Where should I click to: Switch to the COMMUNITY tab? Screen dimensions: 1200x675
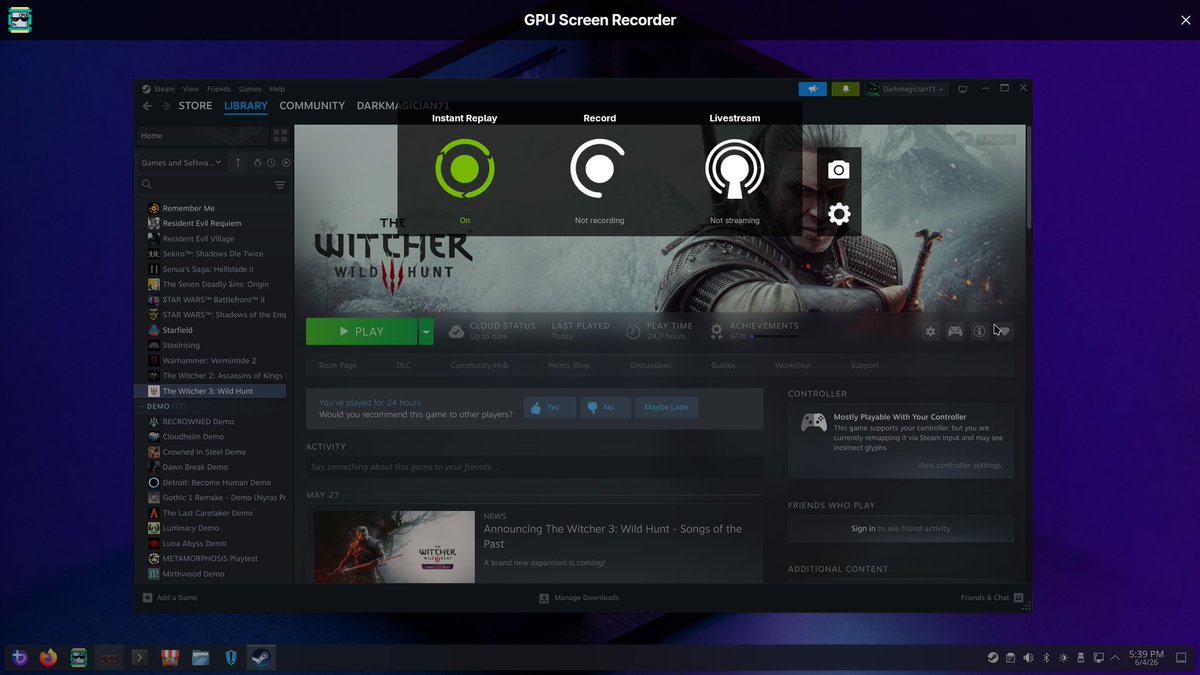[x=312, y=106]
